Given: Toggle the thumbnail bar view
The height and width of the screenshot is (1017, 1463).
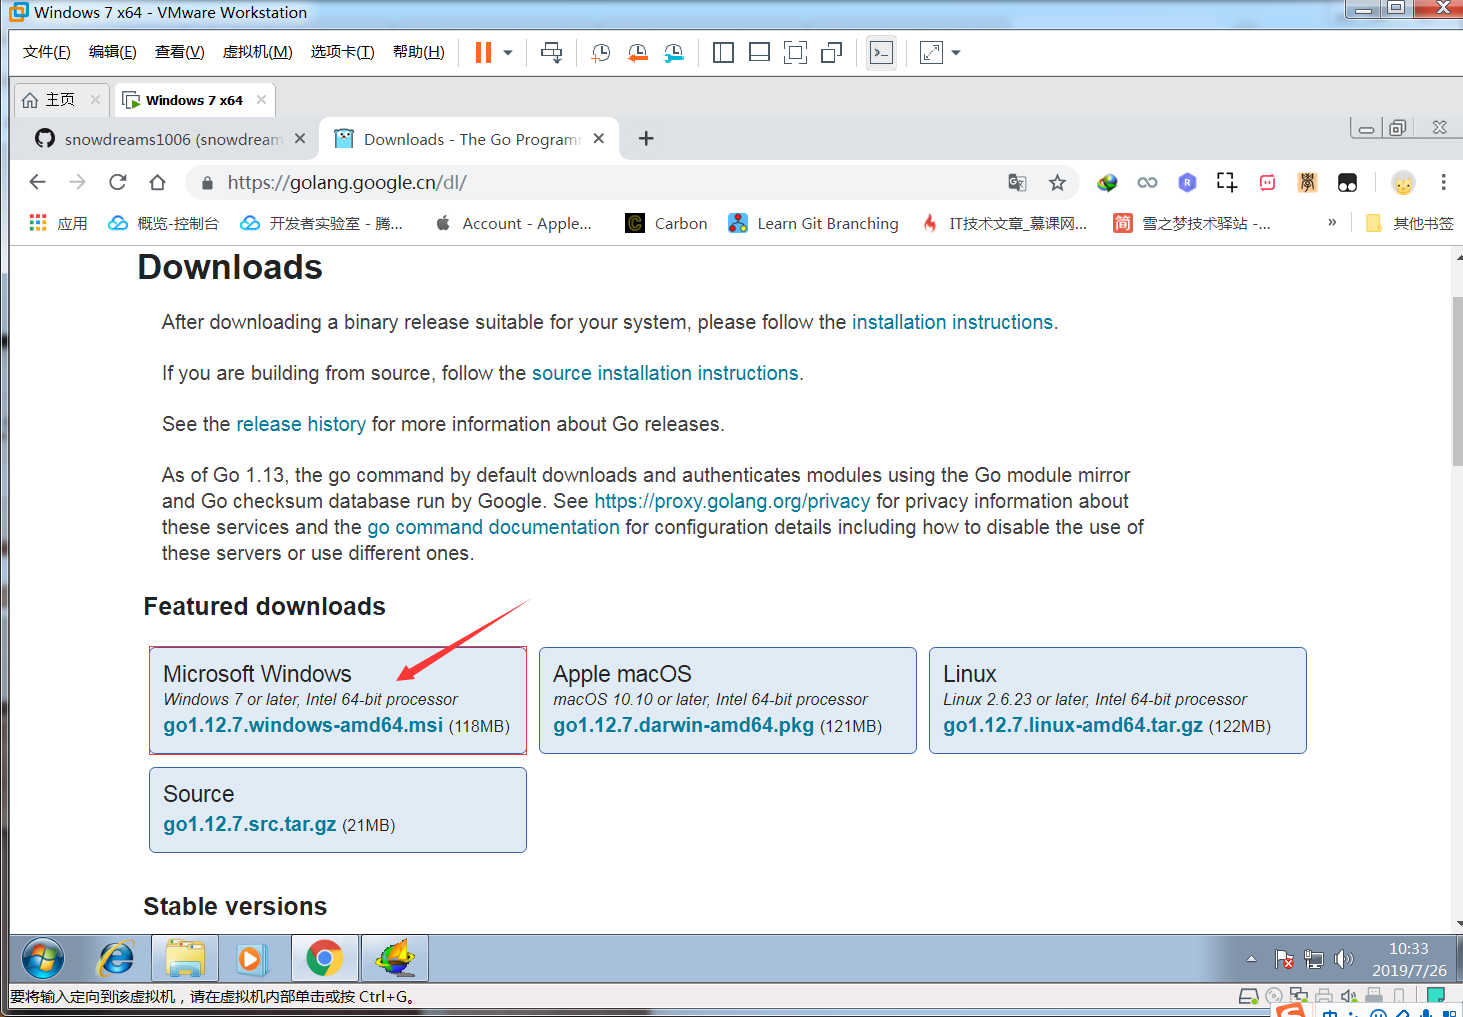Looking at the screenshot, I should point(759,52).
